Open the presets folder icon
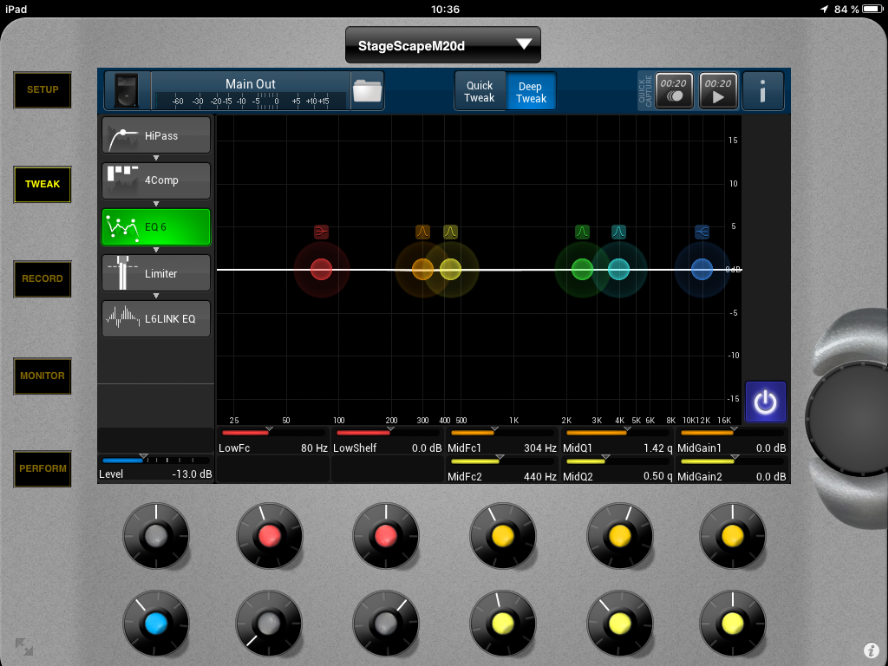The height and width of the screenshot is (666, 888). pos(367,91)
